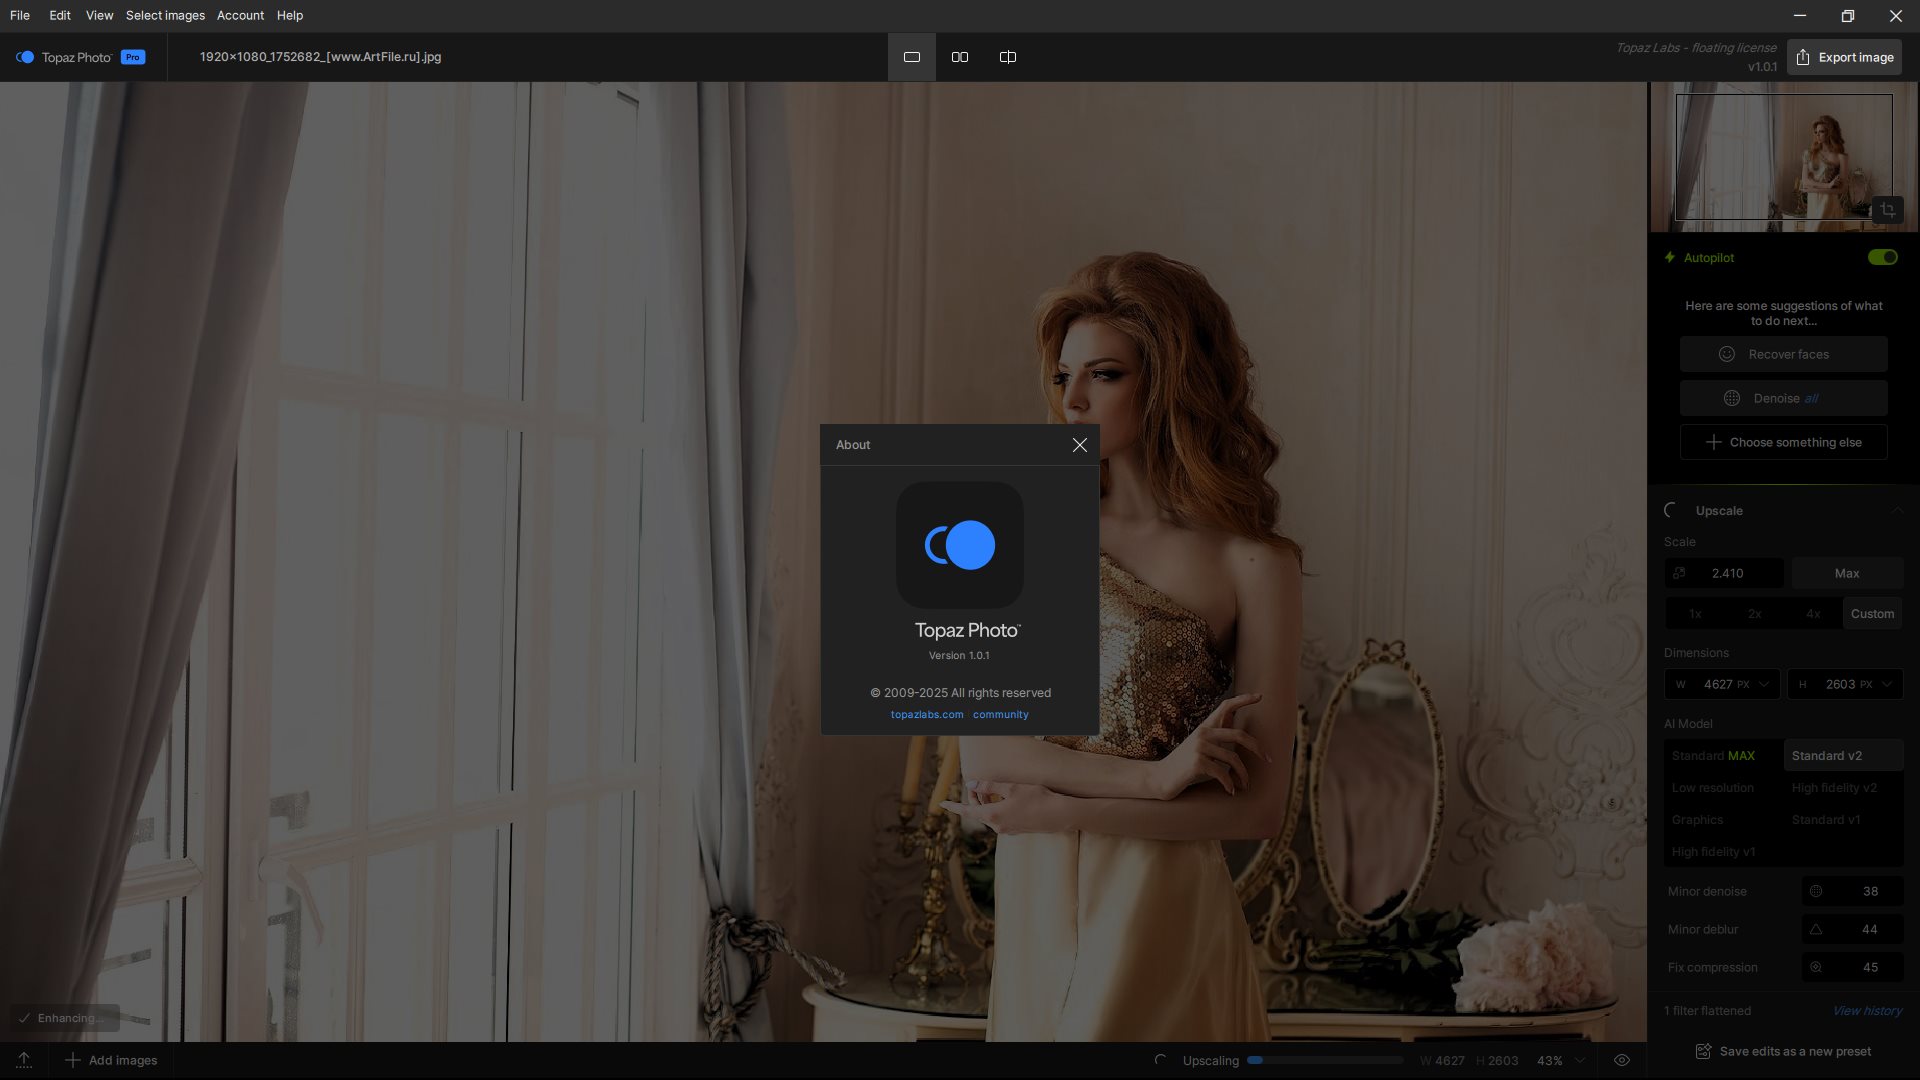Click the Minor denoise icon

click(x=1816, y=891)
